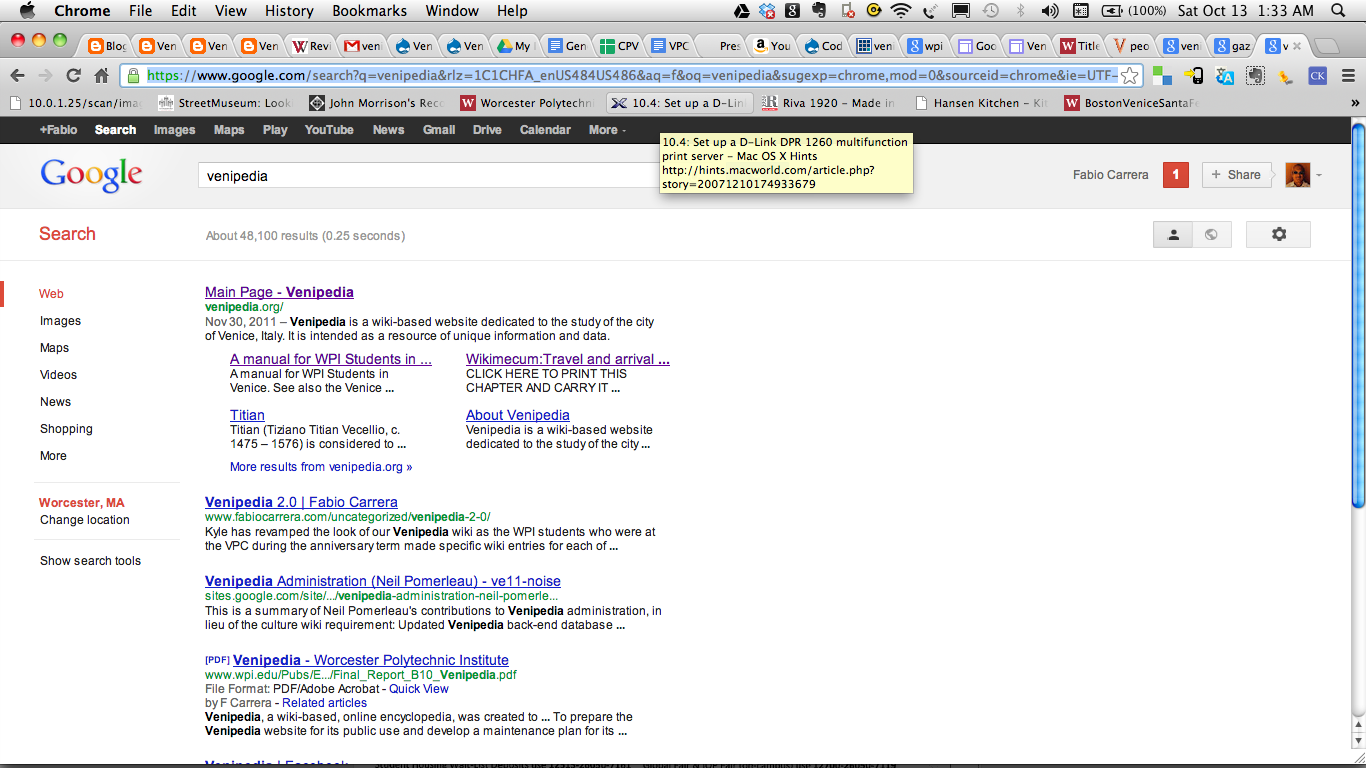The height and width of the screenshot is (768, 1366).
Task: Click the CK extension icon in toolbar
Action: (1318, 75)
